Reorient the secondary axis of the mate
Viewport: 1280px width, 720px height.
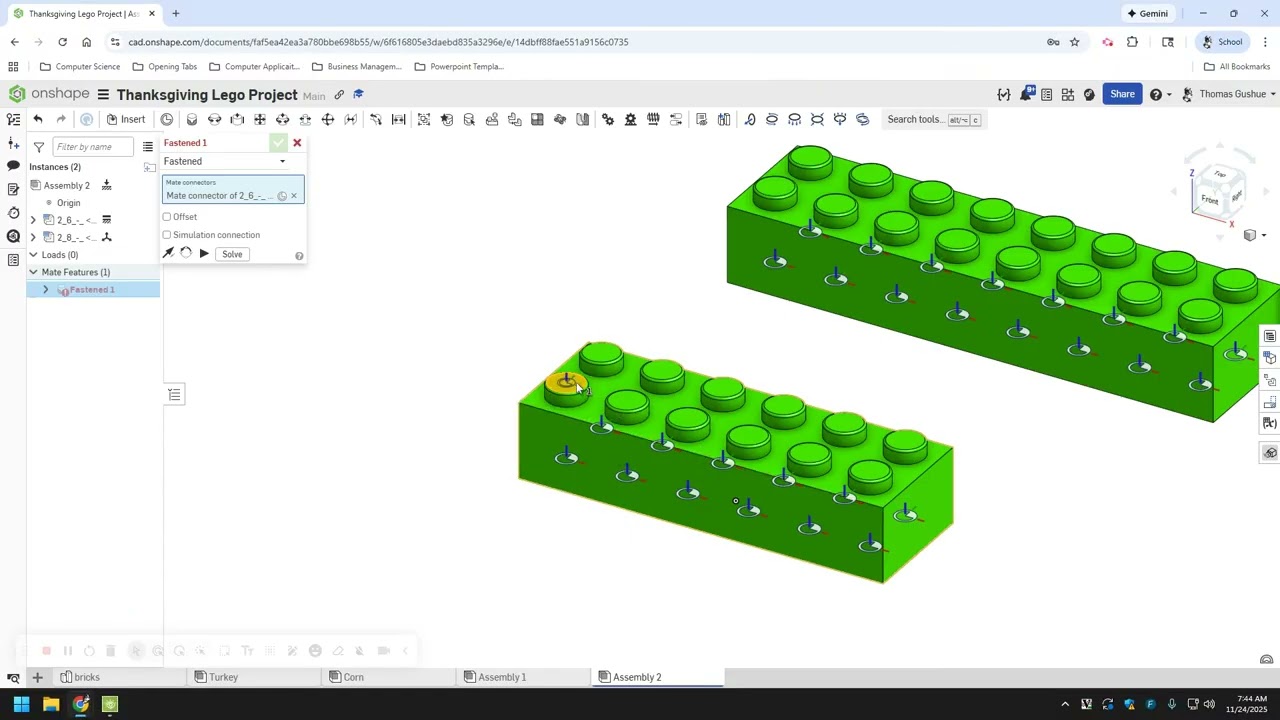(186, 254)
